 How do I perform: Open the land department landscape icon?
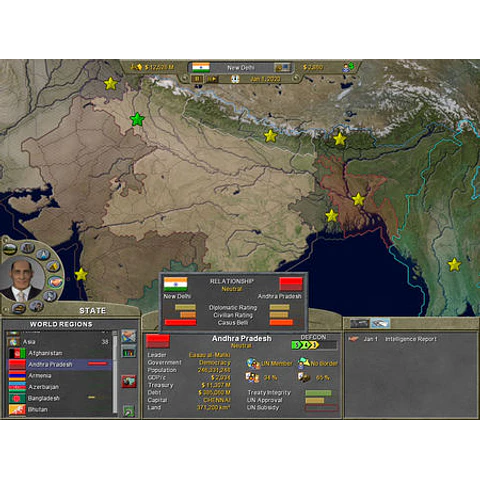coord(10,249)
